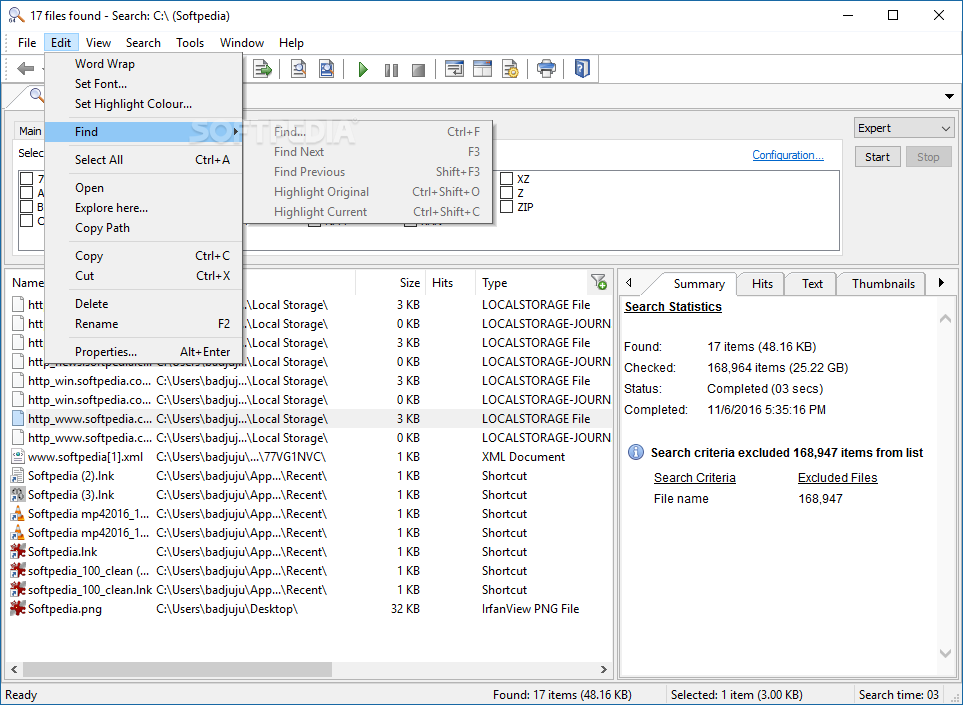Open the Search menu
The height and width of the screenshot is (705, 963).
click(143, 43)
